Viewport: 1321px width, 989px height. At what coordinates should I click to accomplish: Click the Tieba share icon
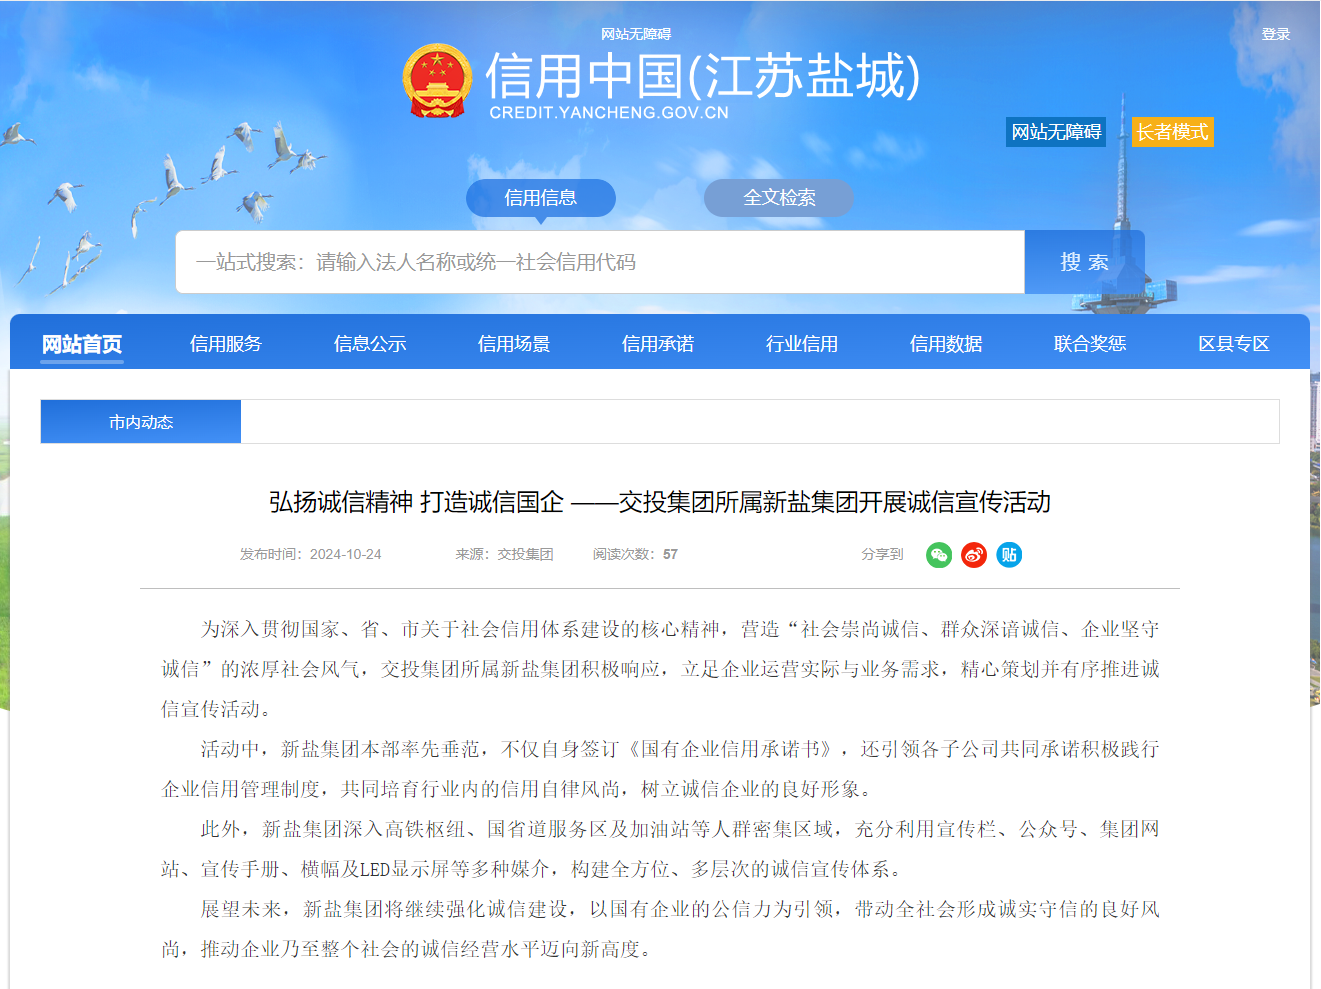coord(1009,555)
